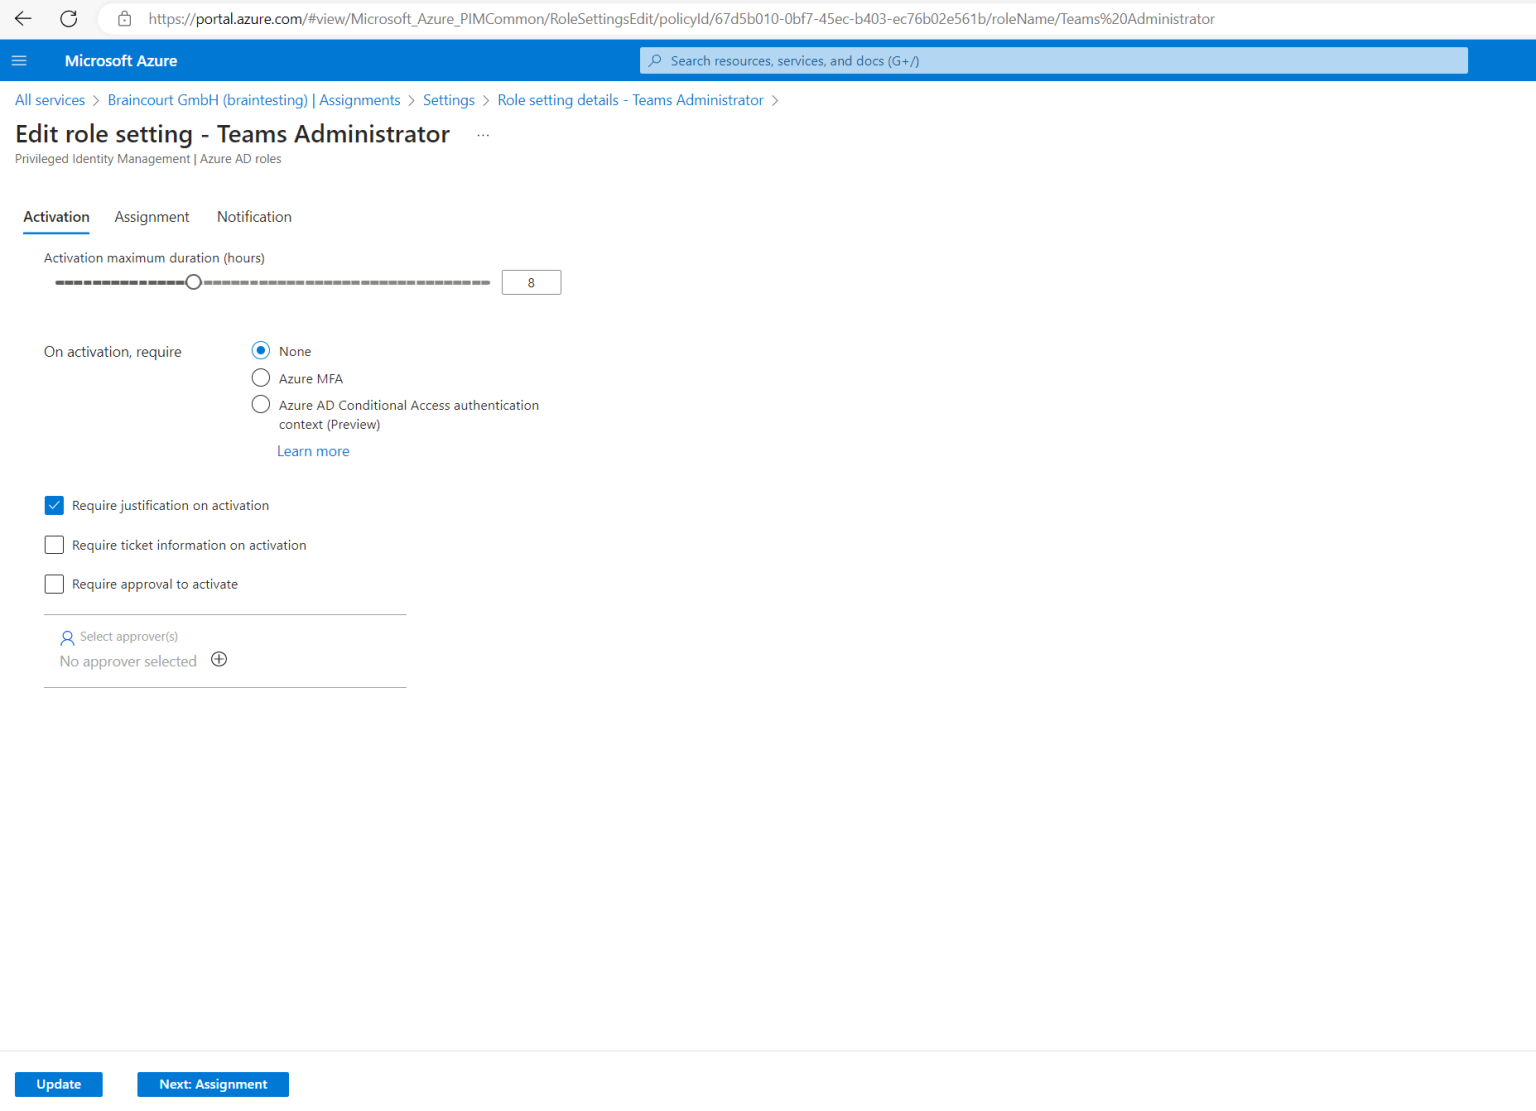Switch to the Notification tab
Screen dimensions: 1536x1111
[254, 217]
